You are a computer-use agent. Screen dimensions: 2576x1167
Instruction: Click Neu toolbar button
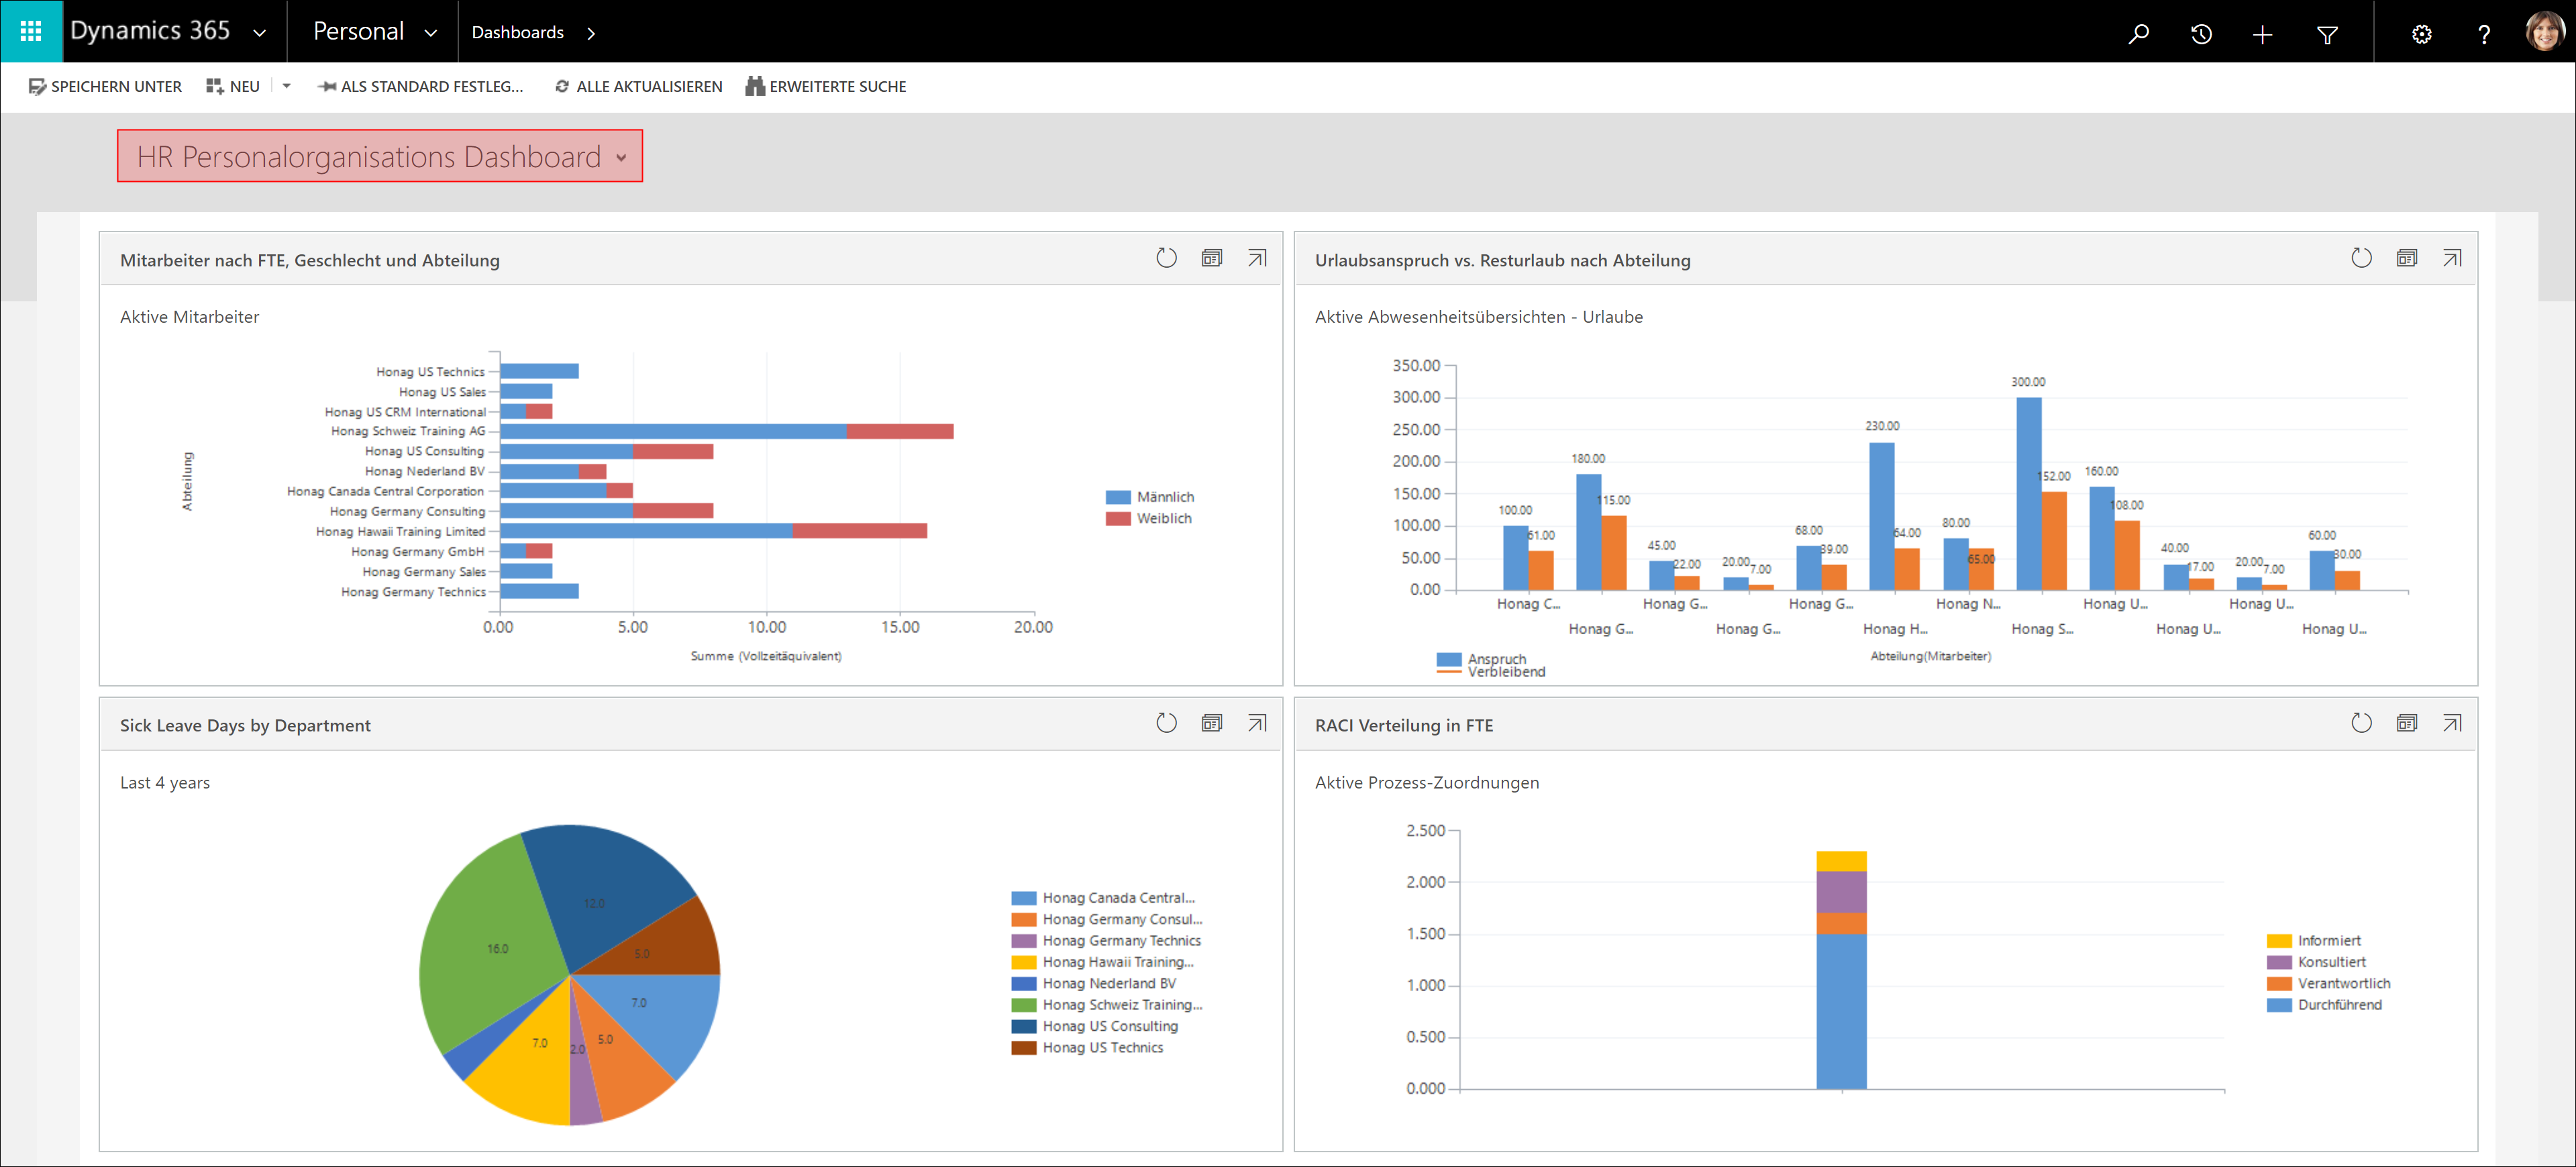pyautogui.click(x=232, y=87)
